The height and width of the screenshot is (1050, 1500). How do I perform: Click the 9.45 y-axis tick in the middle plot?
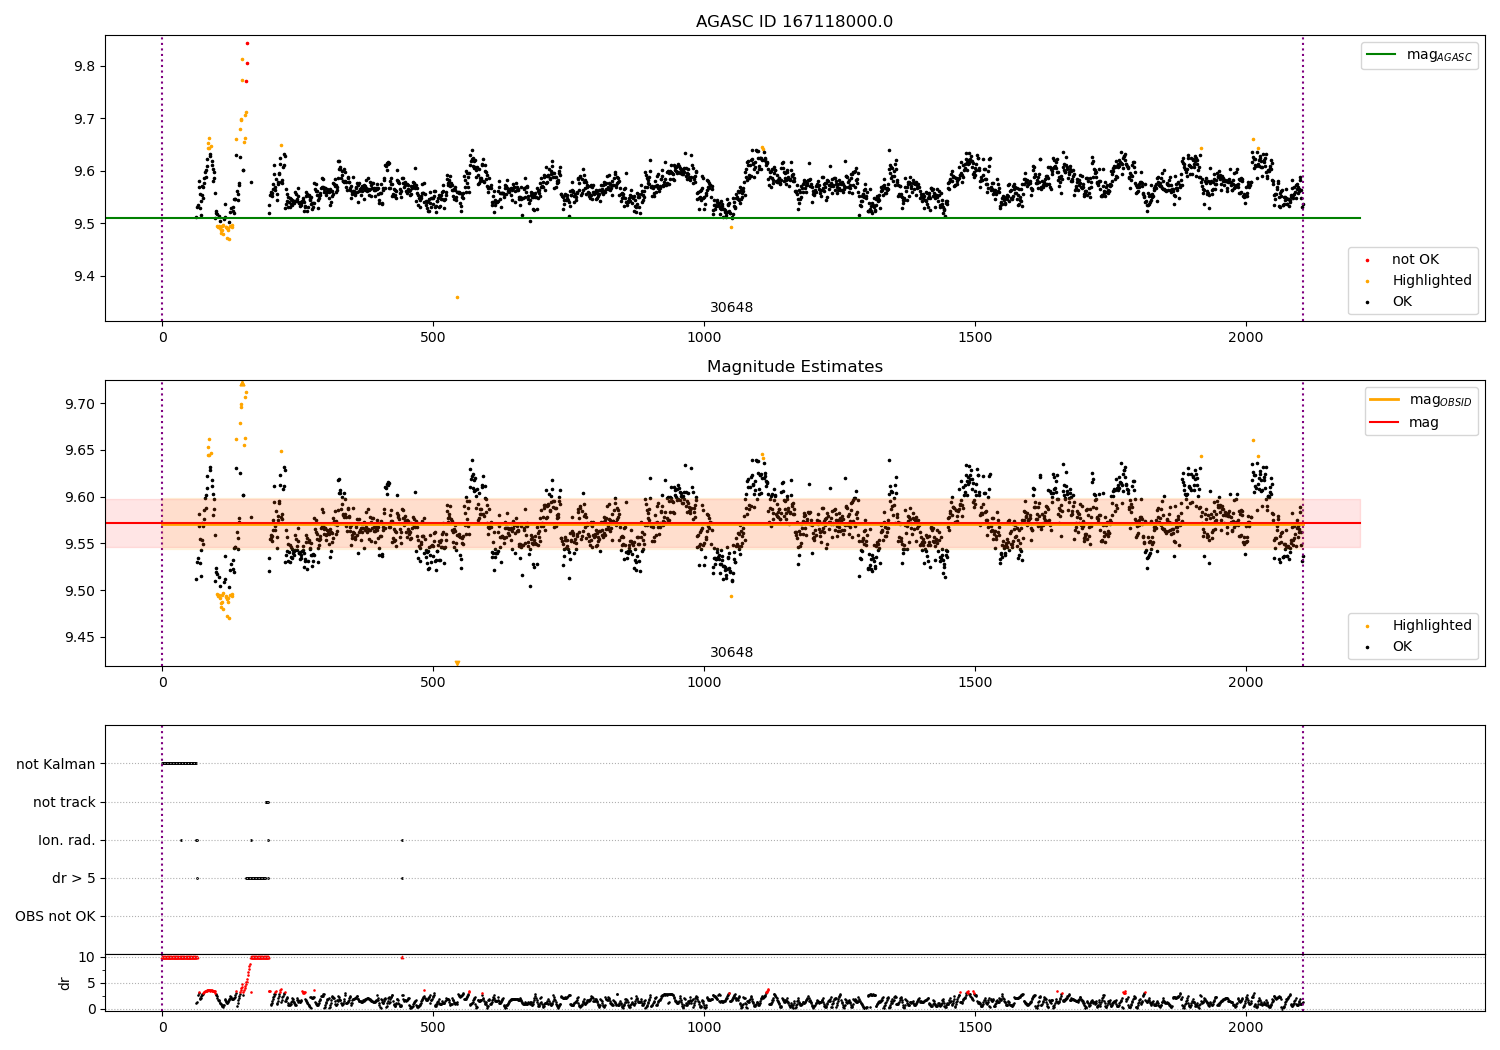click(79, 638)
